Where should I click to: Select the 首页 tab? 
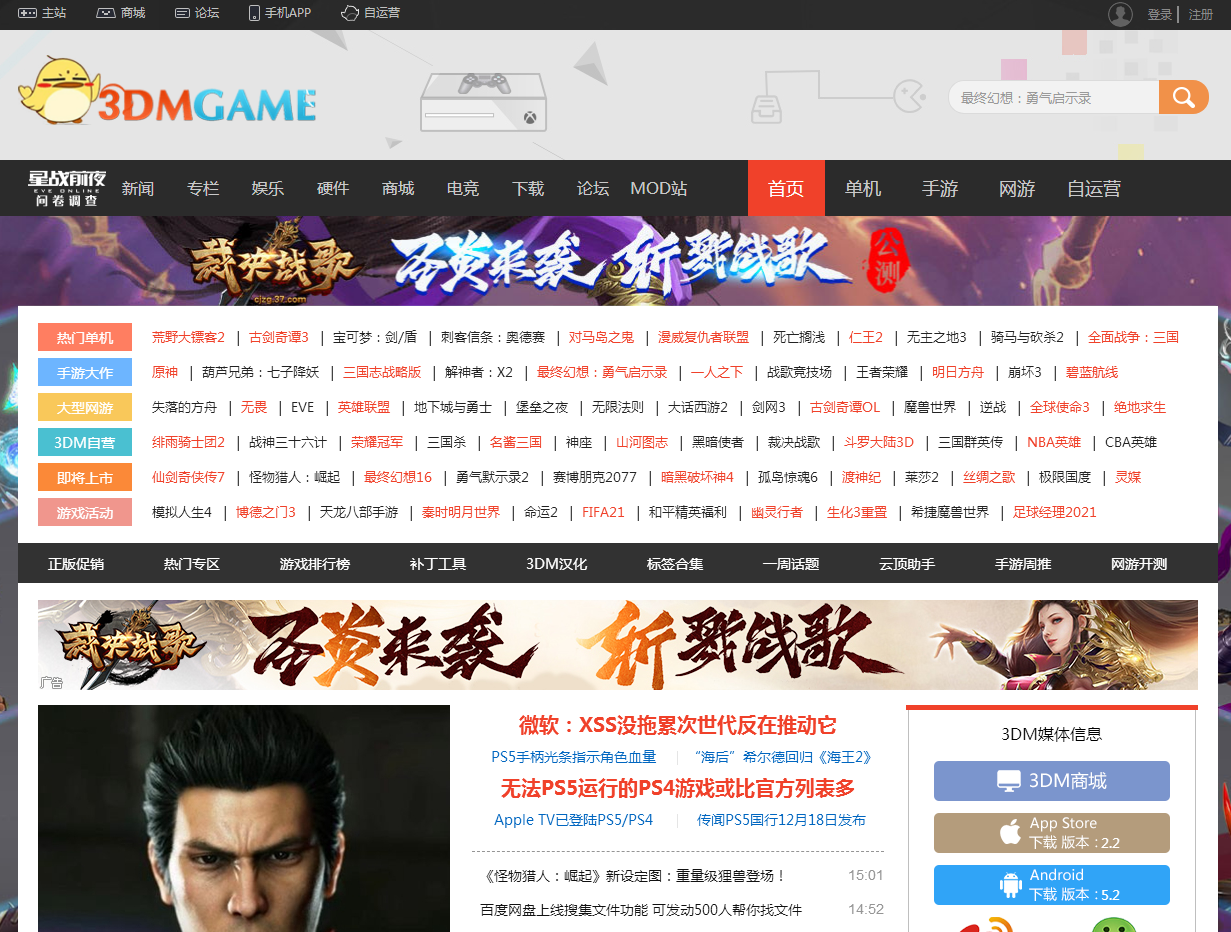(786, 188)
